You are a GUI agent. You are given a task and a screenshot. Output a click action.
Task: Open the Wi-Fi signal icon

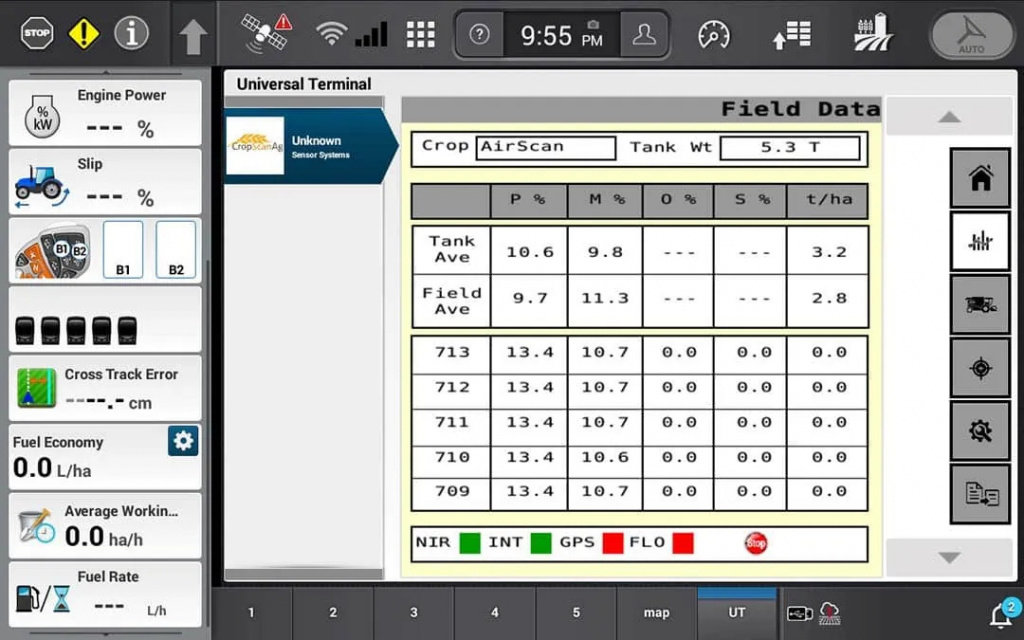(x=332, y=33)
